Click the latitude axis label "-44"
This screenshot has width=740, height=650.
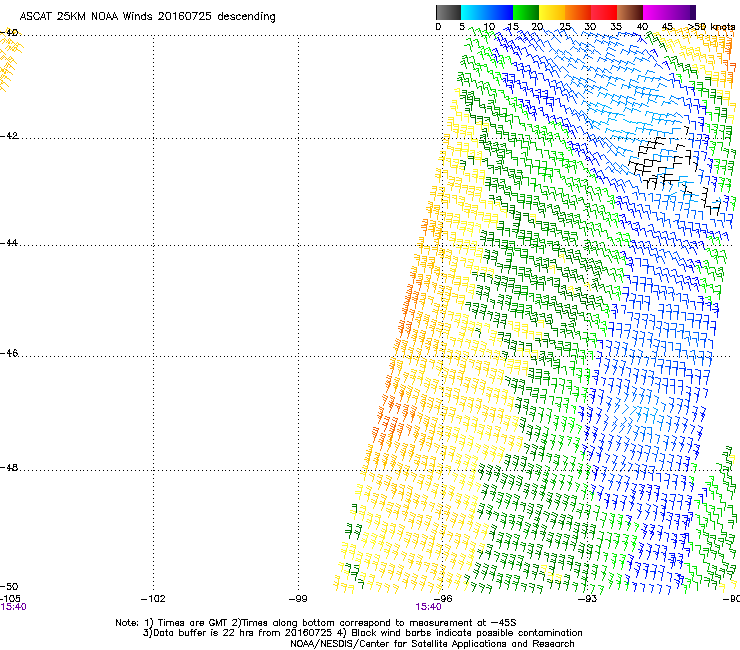click(x=9, y=243)
